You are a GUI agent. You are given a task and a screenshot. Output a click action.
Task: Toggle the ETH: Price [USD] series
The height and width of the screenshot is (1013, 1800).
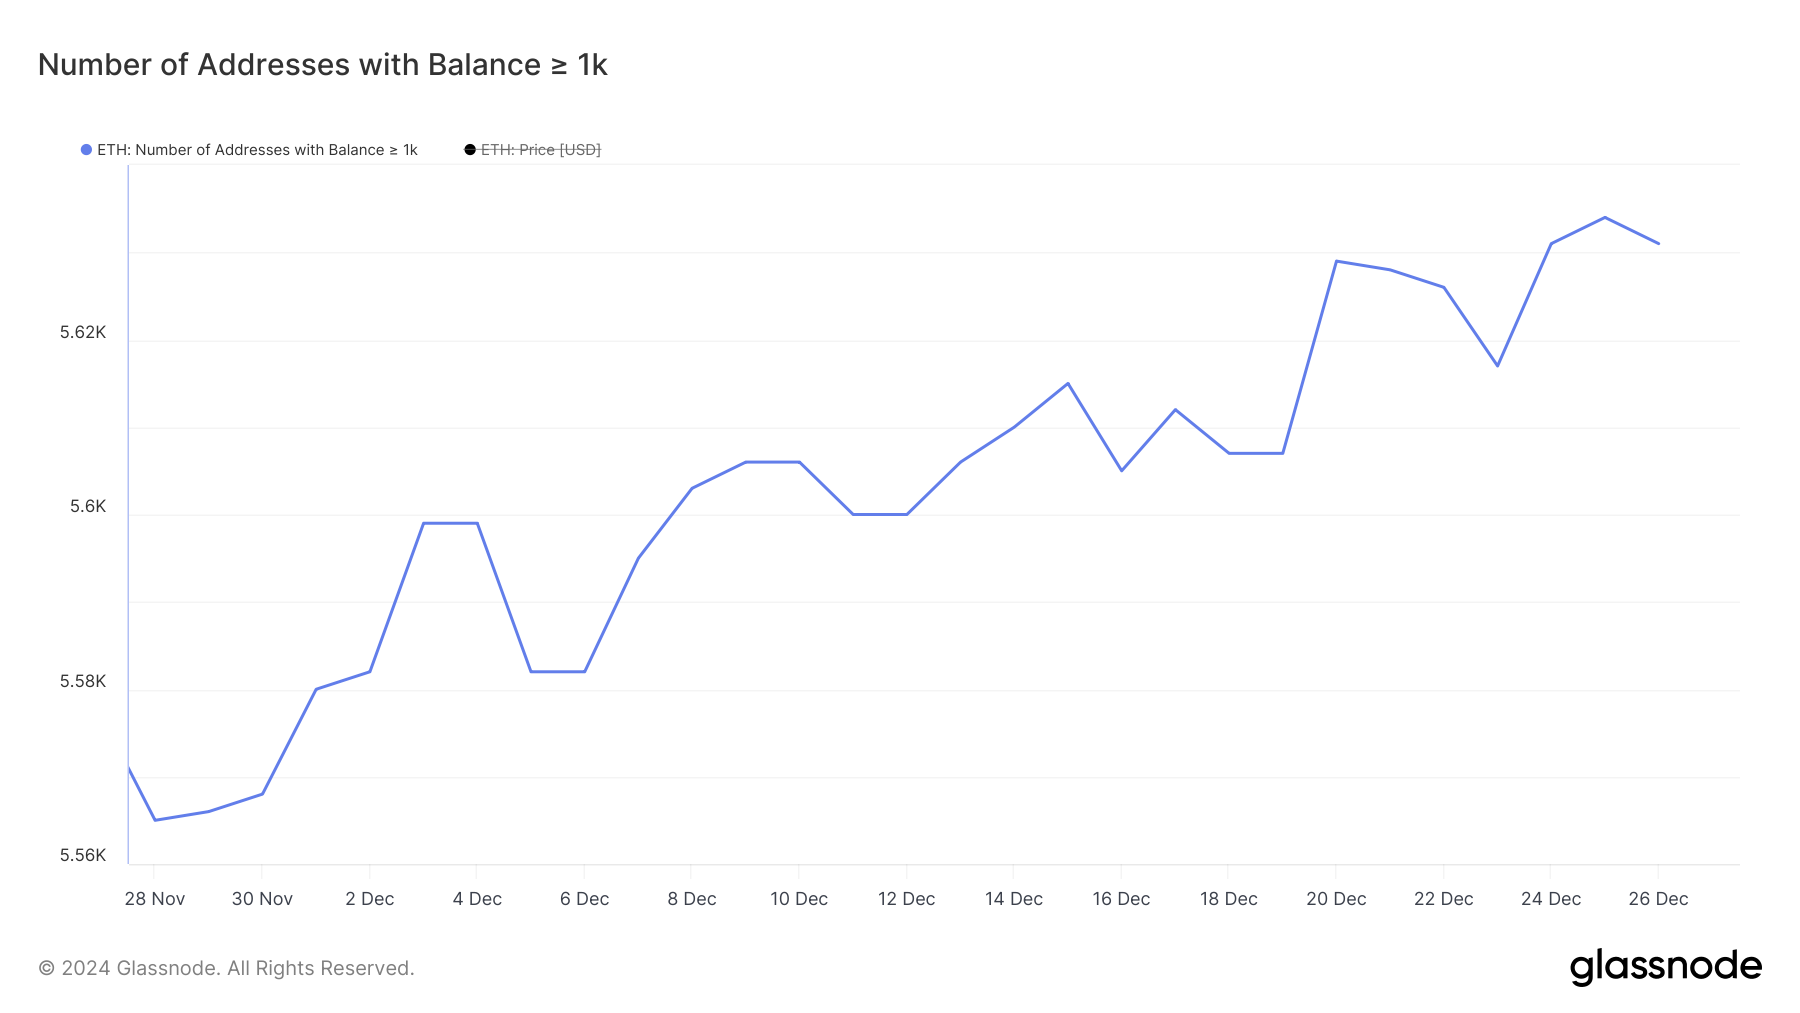click(540, 150)
